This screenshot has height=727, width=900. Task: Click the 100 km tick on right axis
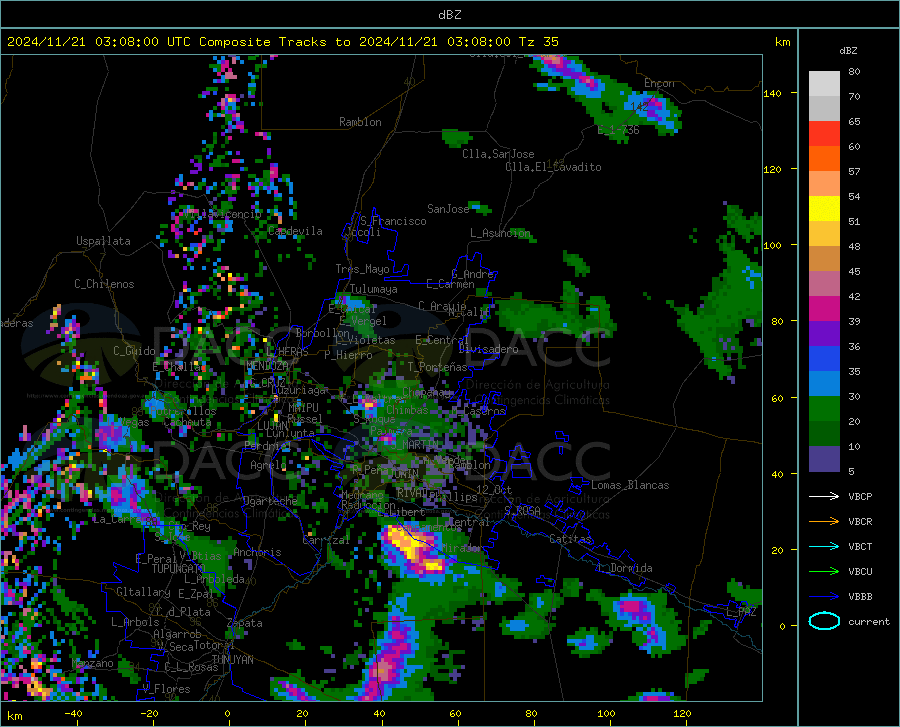click(x=772, y=245)
